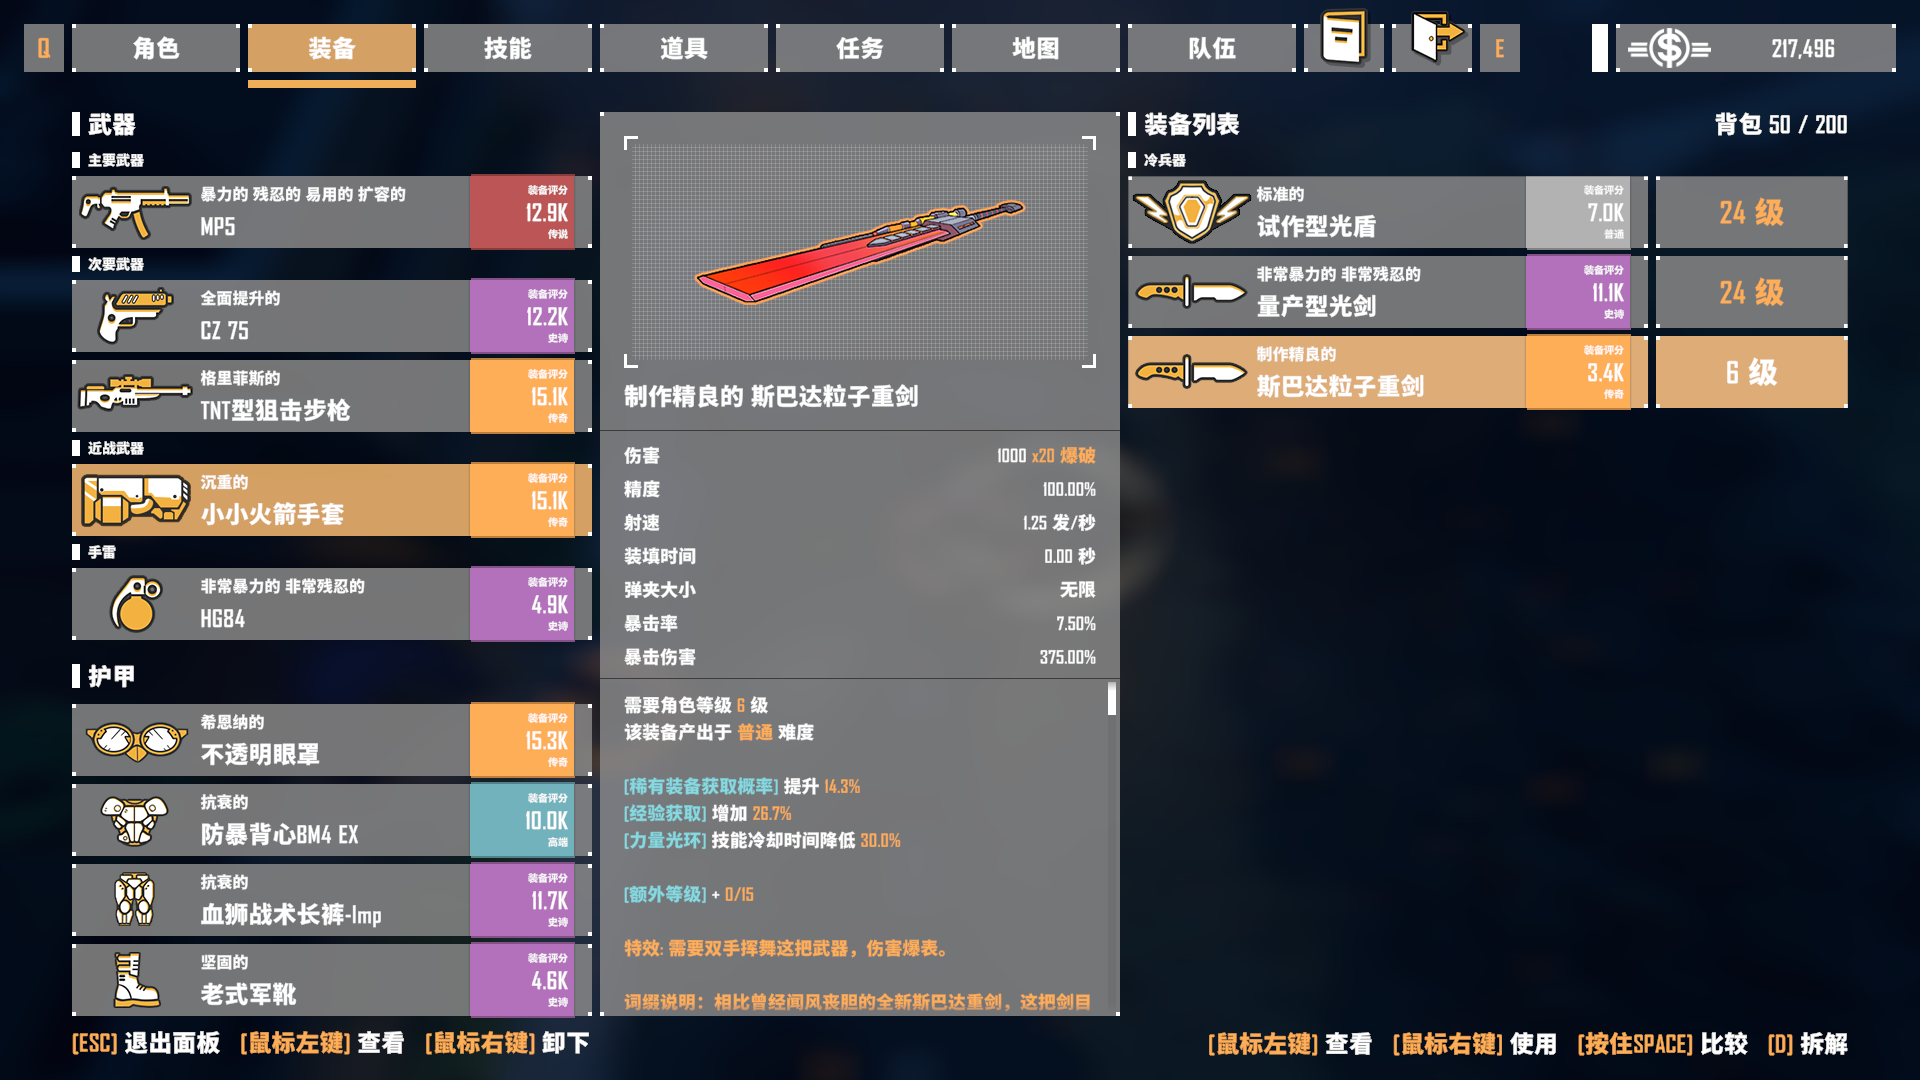Select the CZ 75 pistol icon
Screen dimensions: 1920x1080
pyautogui.click(x=135, y=316)
